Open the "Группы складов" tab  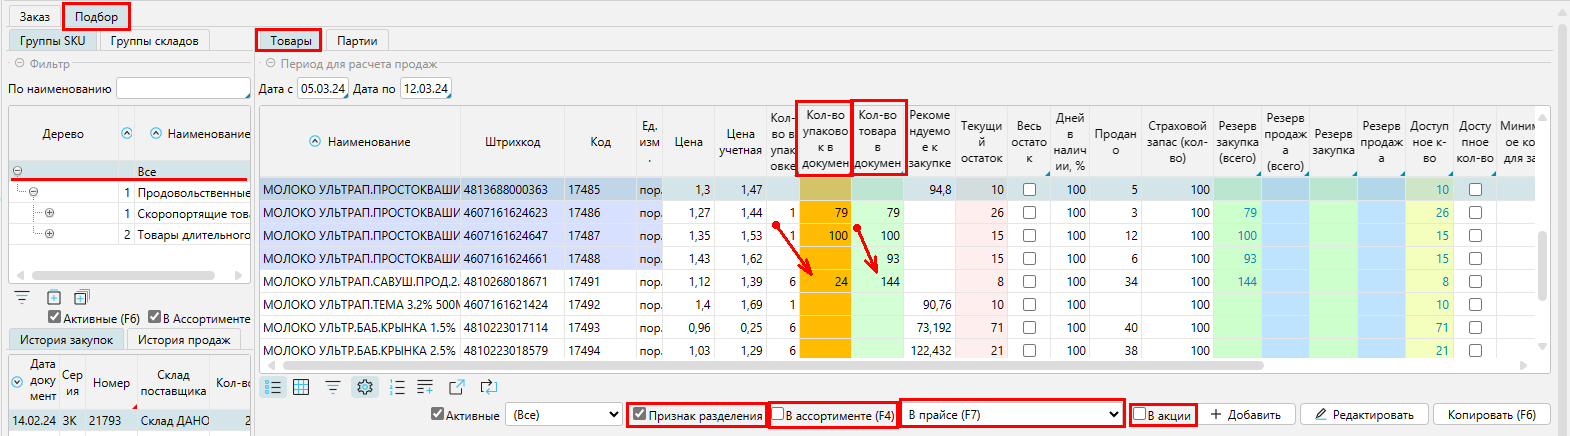pyautogui.click(x=154, y=41)
